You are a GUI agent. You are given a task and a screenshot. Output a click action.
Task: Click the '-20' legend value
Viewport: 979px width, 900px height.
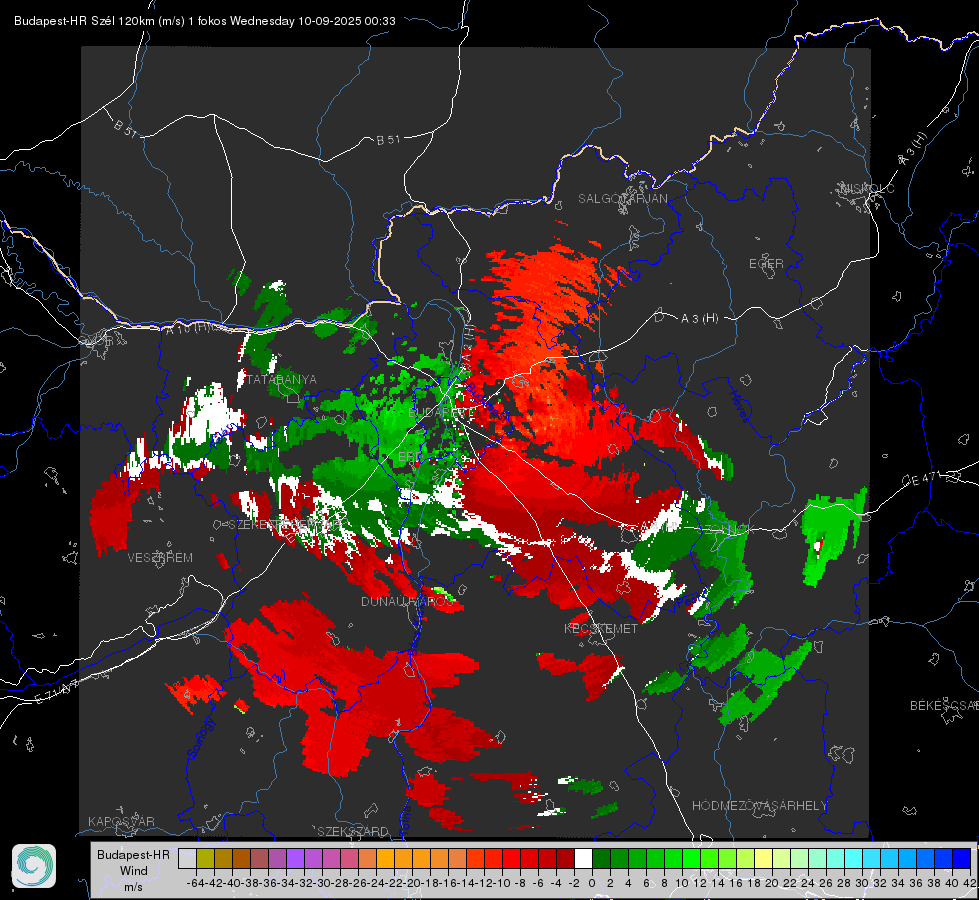[412, 883]
